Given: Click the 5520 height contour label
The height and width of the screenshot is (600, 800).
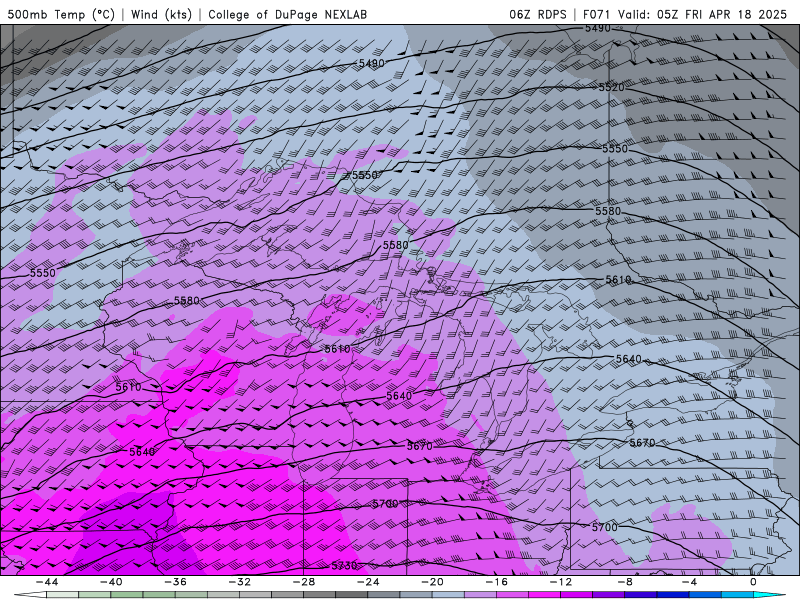Looking at the screenshot, I should (x=611, y=87).
